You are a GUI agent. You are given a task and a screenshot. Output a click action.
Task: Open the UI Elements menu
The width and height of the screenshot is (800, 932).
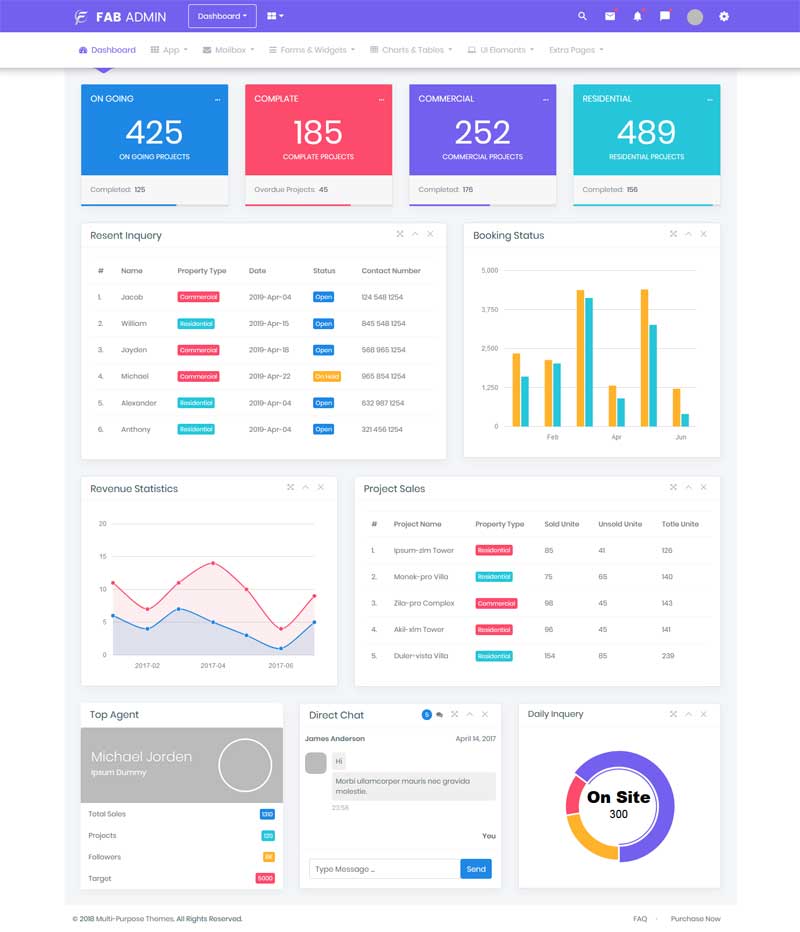click(x=500, y=50)
